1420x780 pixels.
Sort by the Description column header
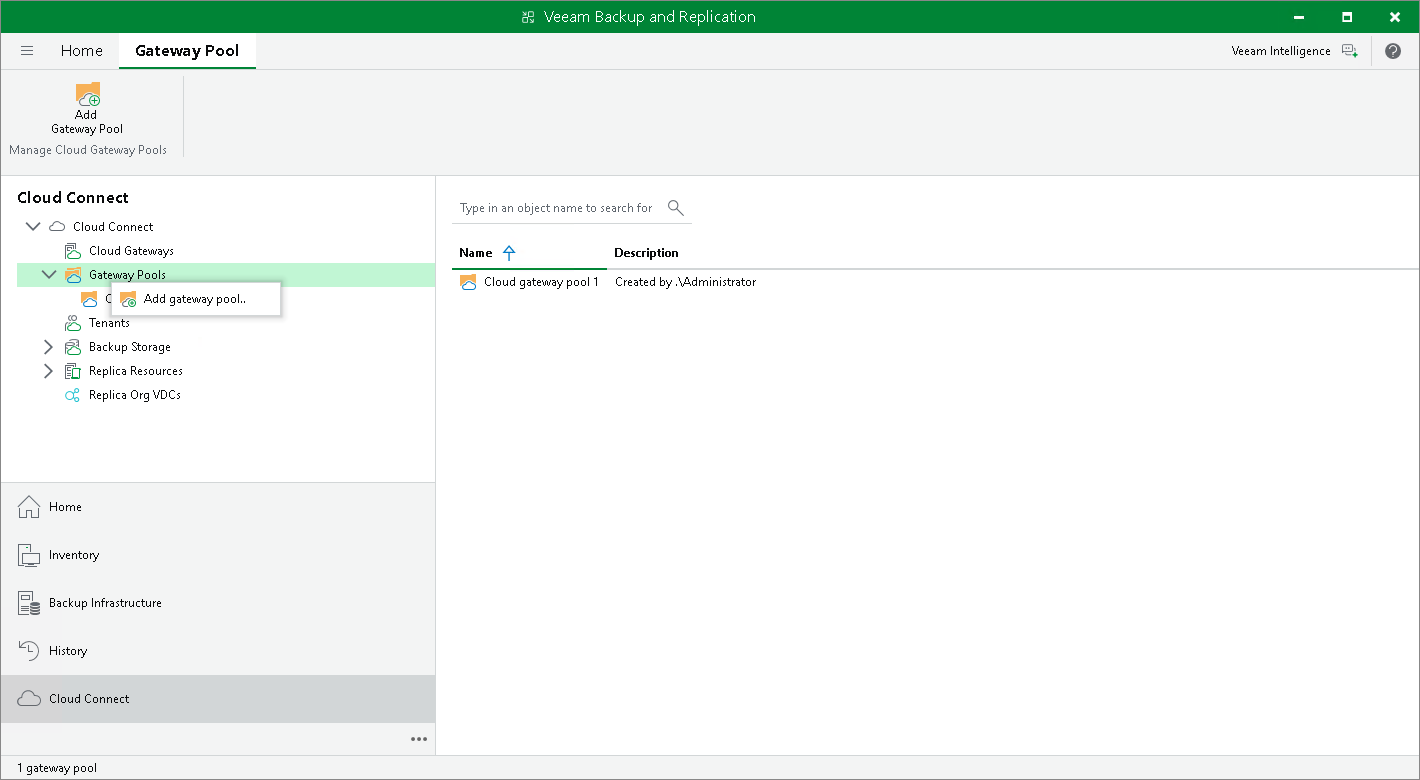coord(646,253)
